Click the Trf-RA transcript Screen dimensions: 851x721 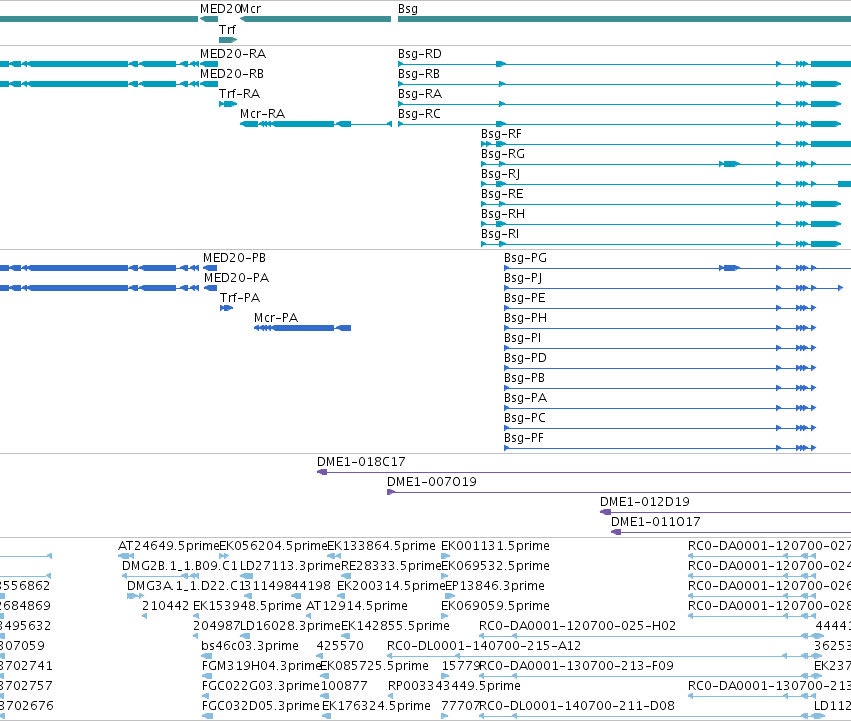(239, 94)
